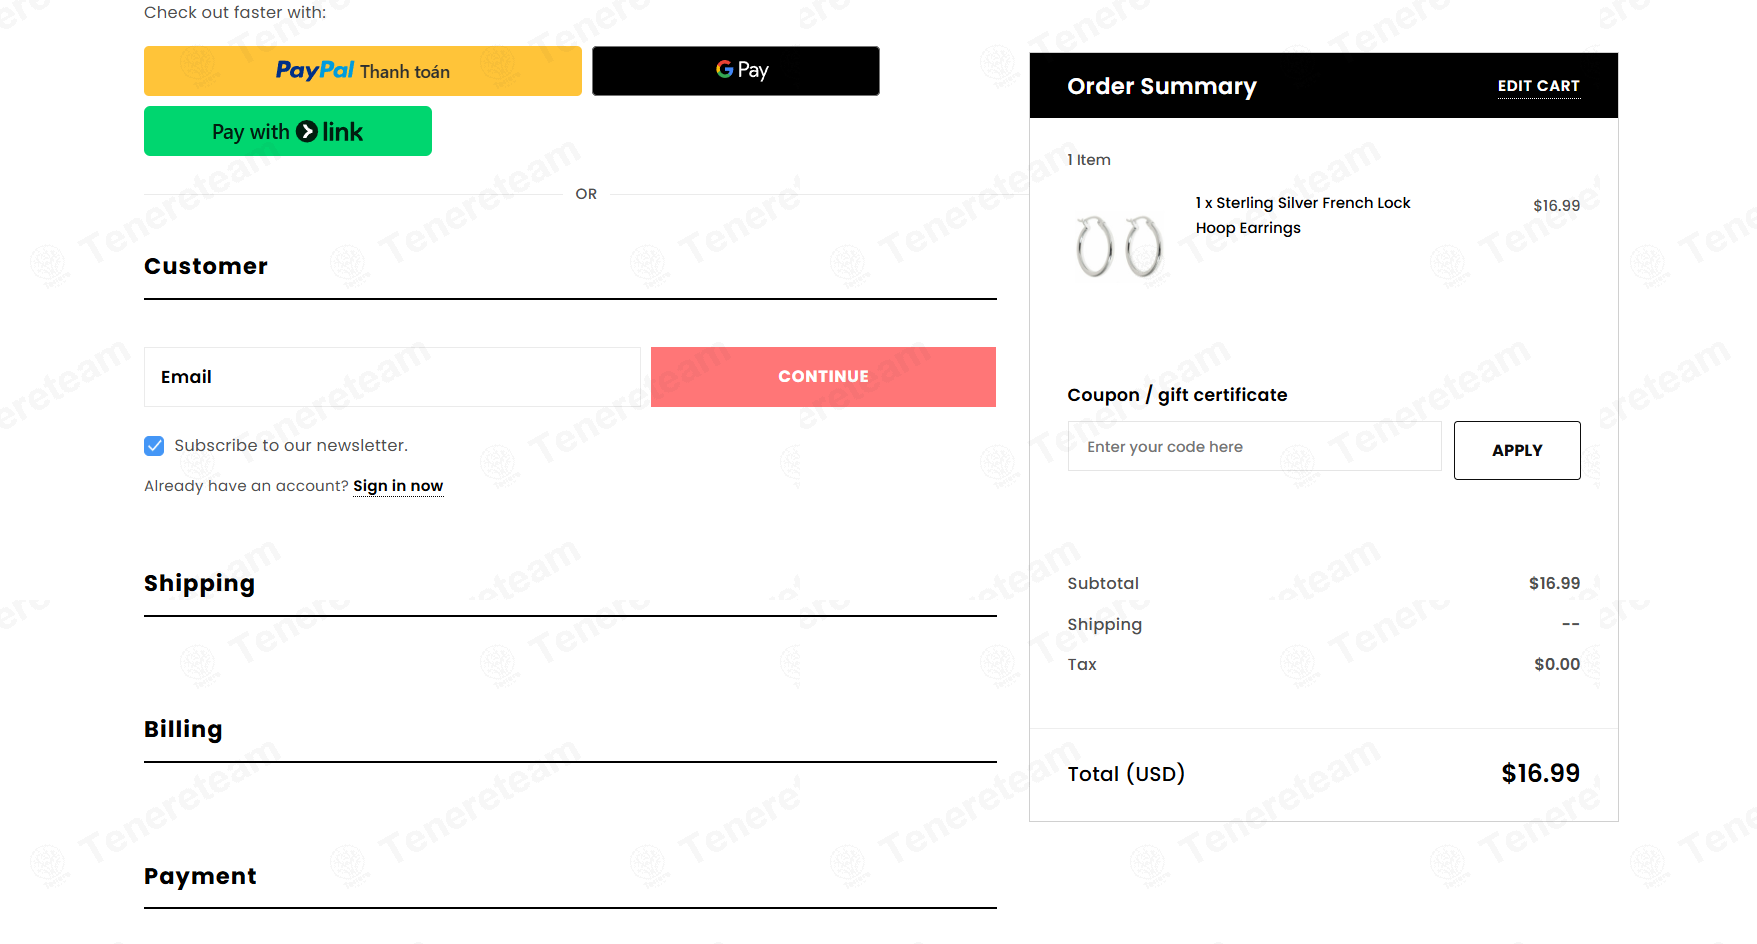Screen dimensions: 1757x944
Task: Pay using the PayPal button
Action: (x=362, y=71)
